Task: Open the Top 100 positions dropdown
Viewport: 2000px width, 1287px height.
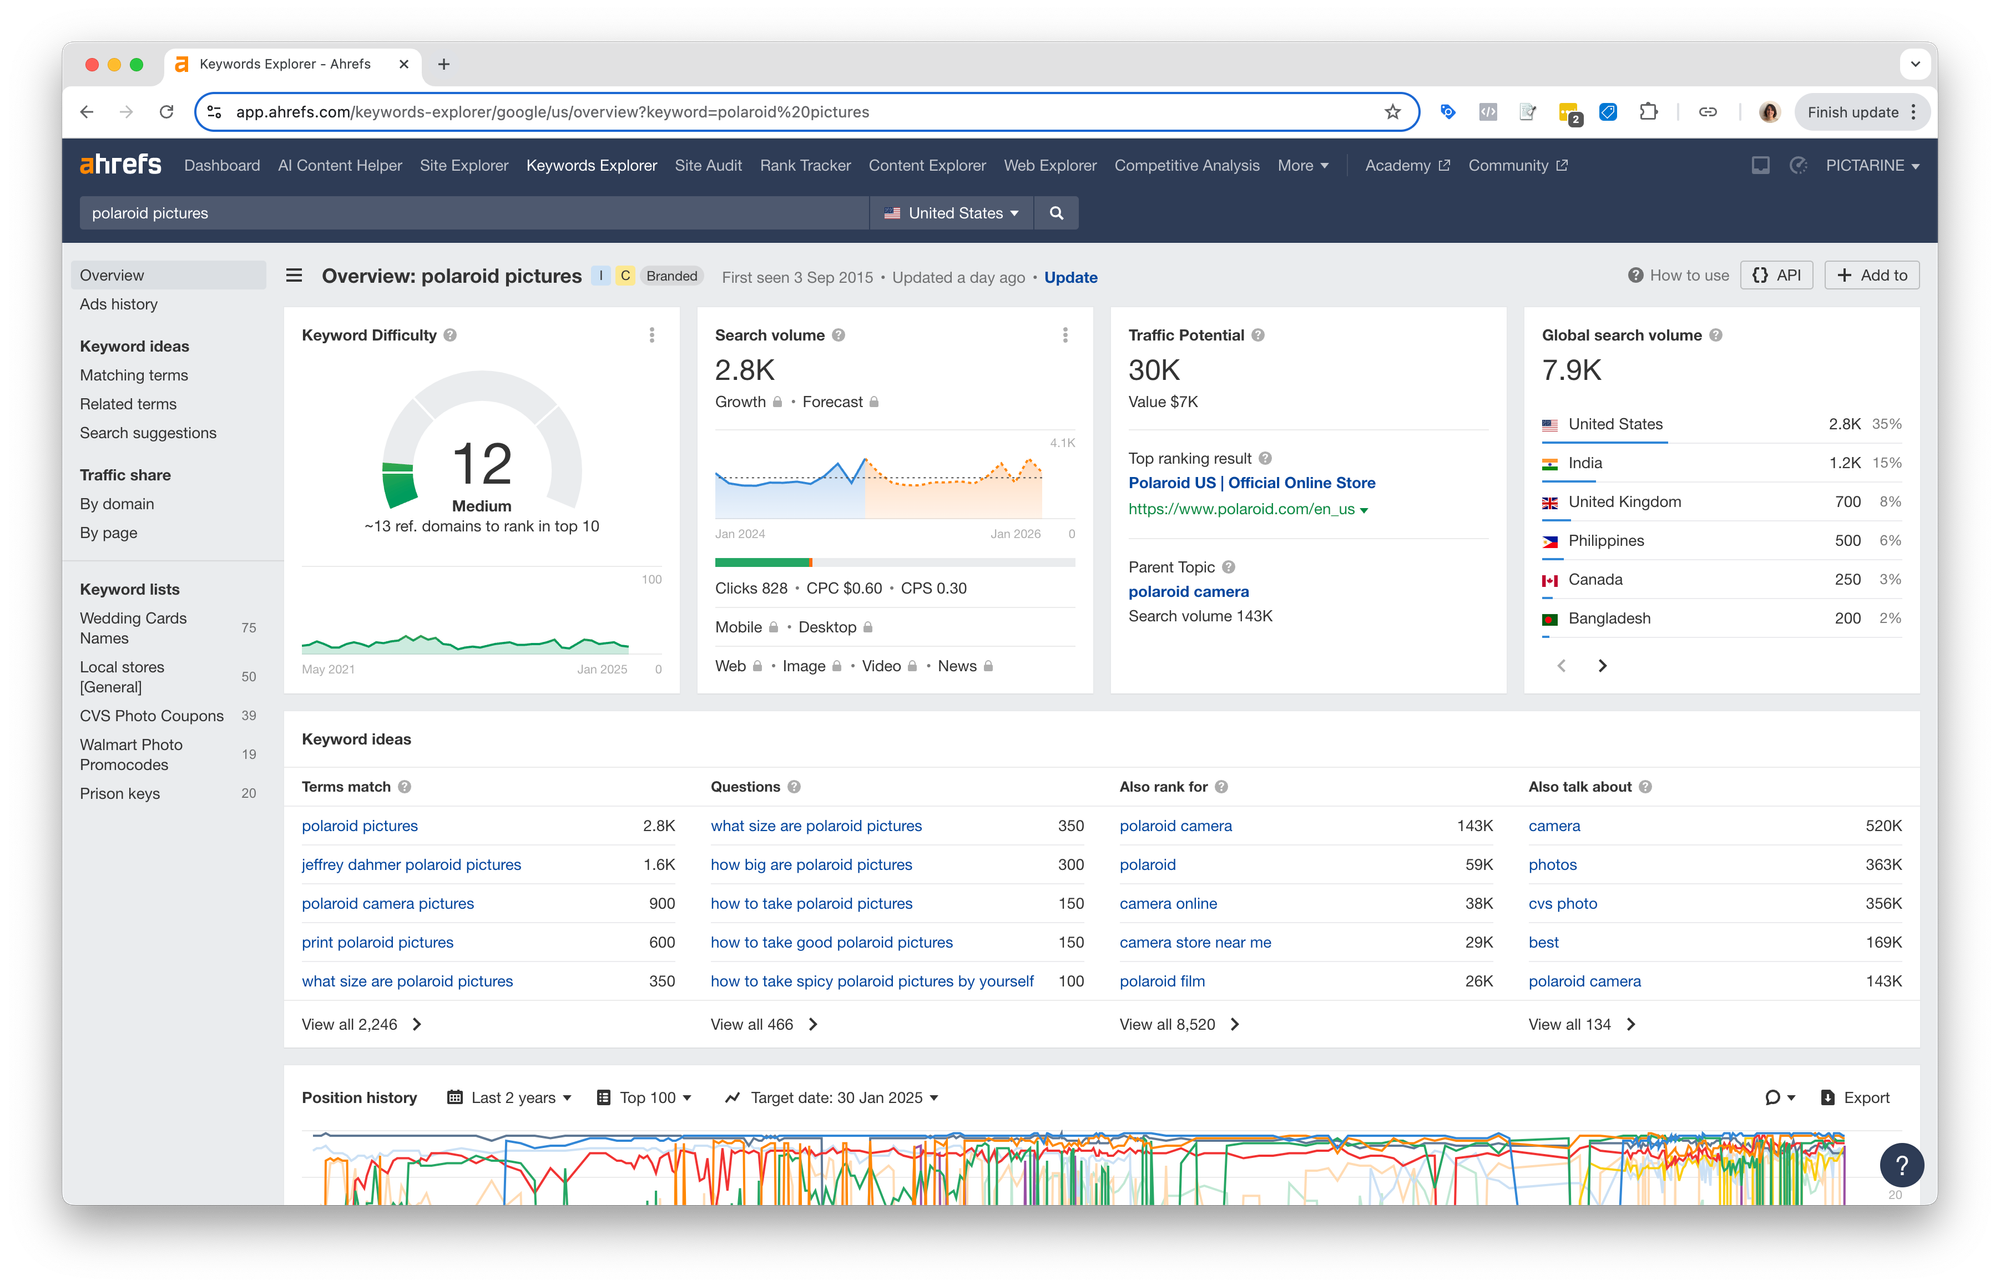Action: [x=645, y=1098]
